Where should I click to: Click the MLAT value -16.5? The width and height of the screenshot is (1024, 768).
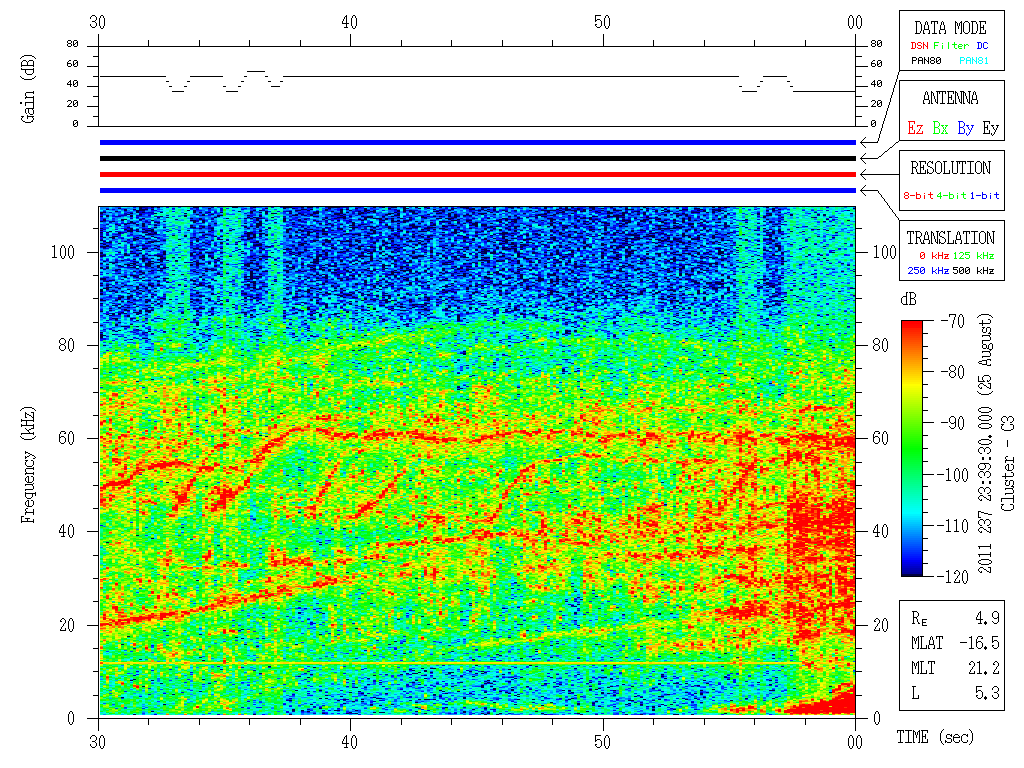coord(979,643)
